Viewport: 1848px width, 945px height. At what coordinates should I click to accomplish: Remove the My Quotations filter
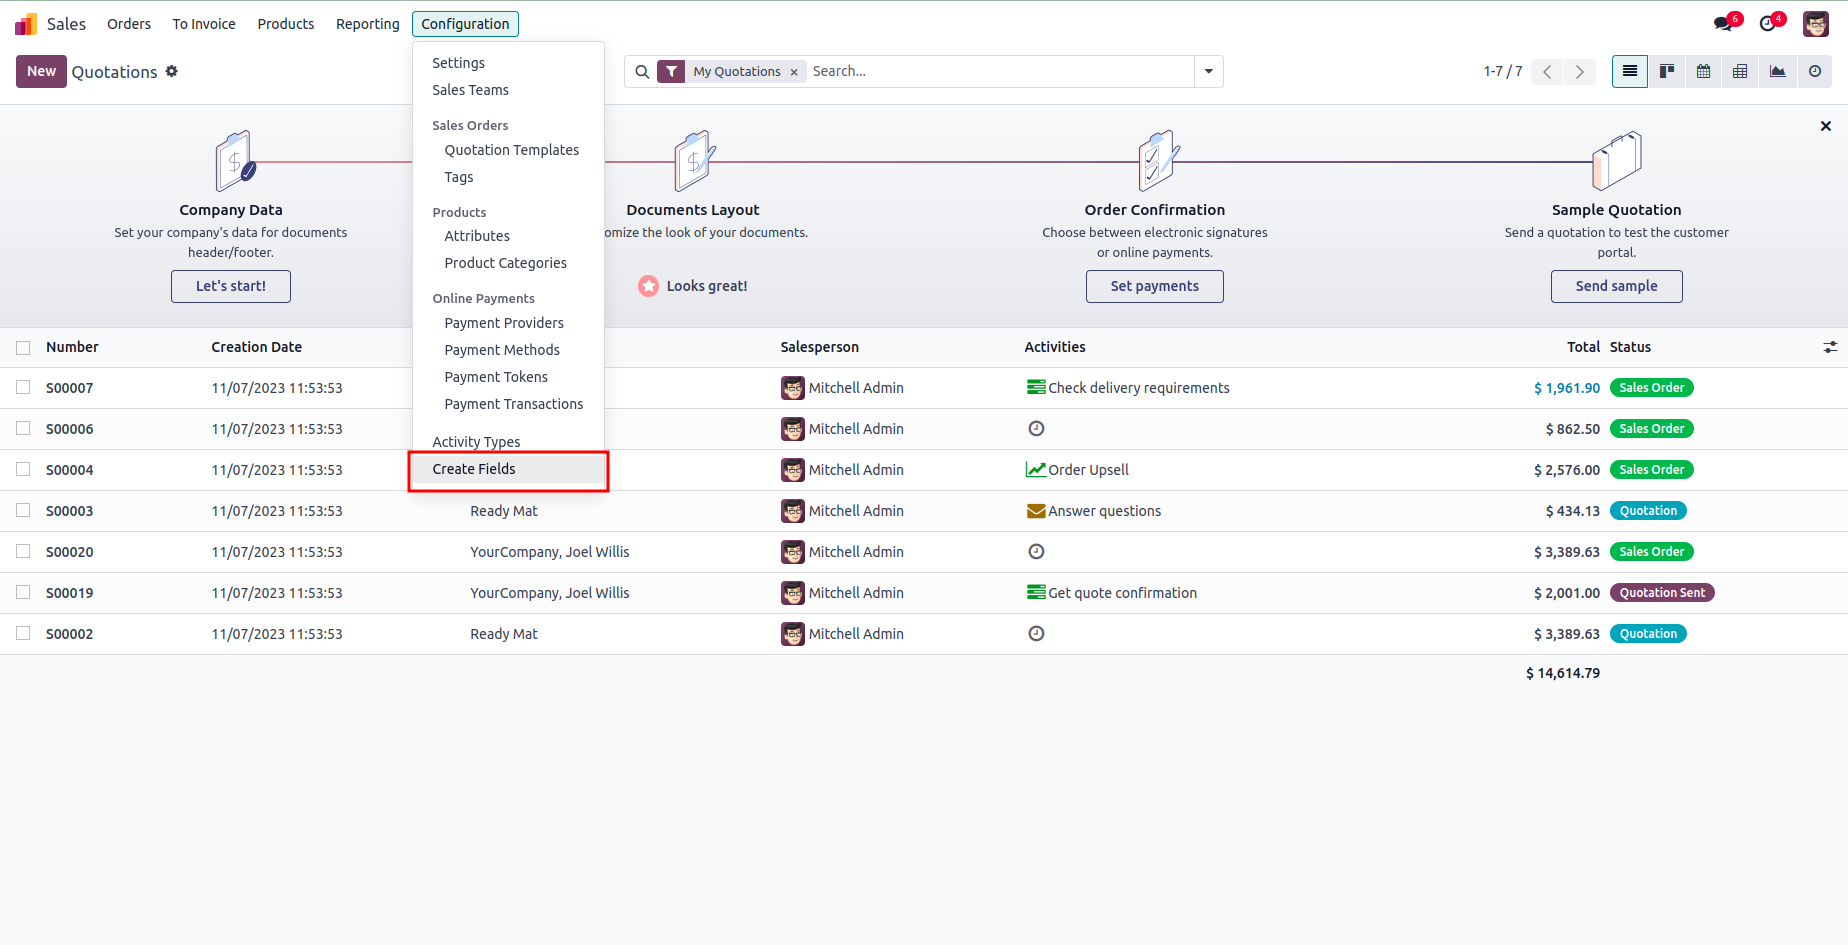[794, 72]
